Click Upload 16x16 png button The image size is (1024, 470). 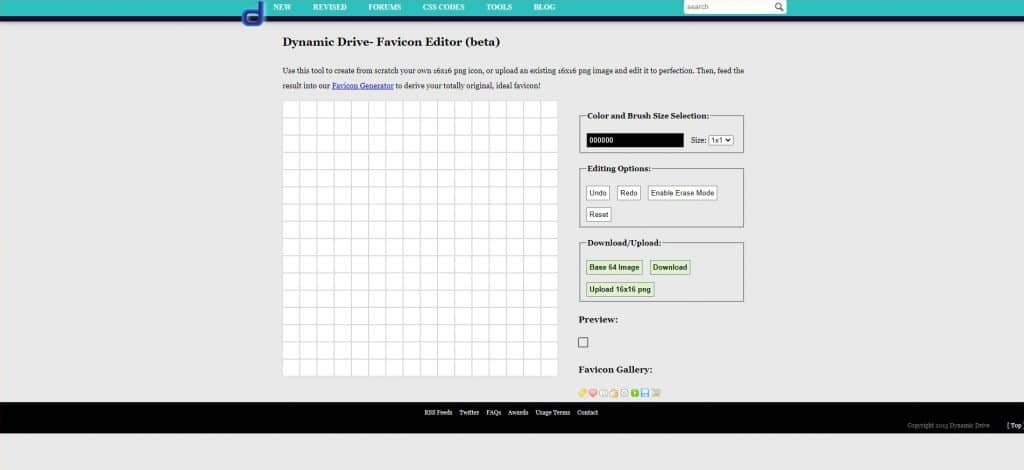click(x=620, y=289)
